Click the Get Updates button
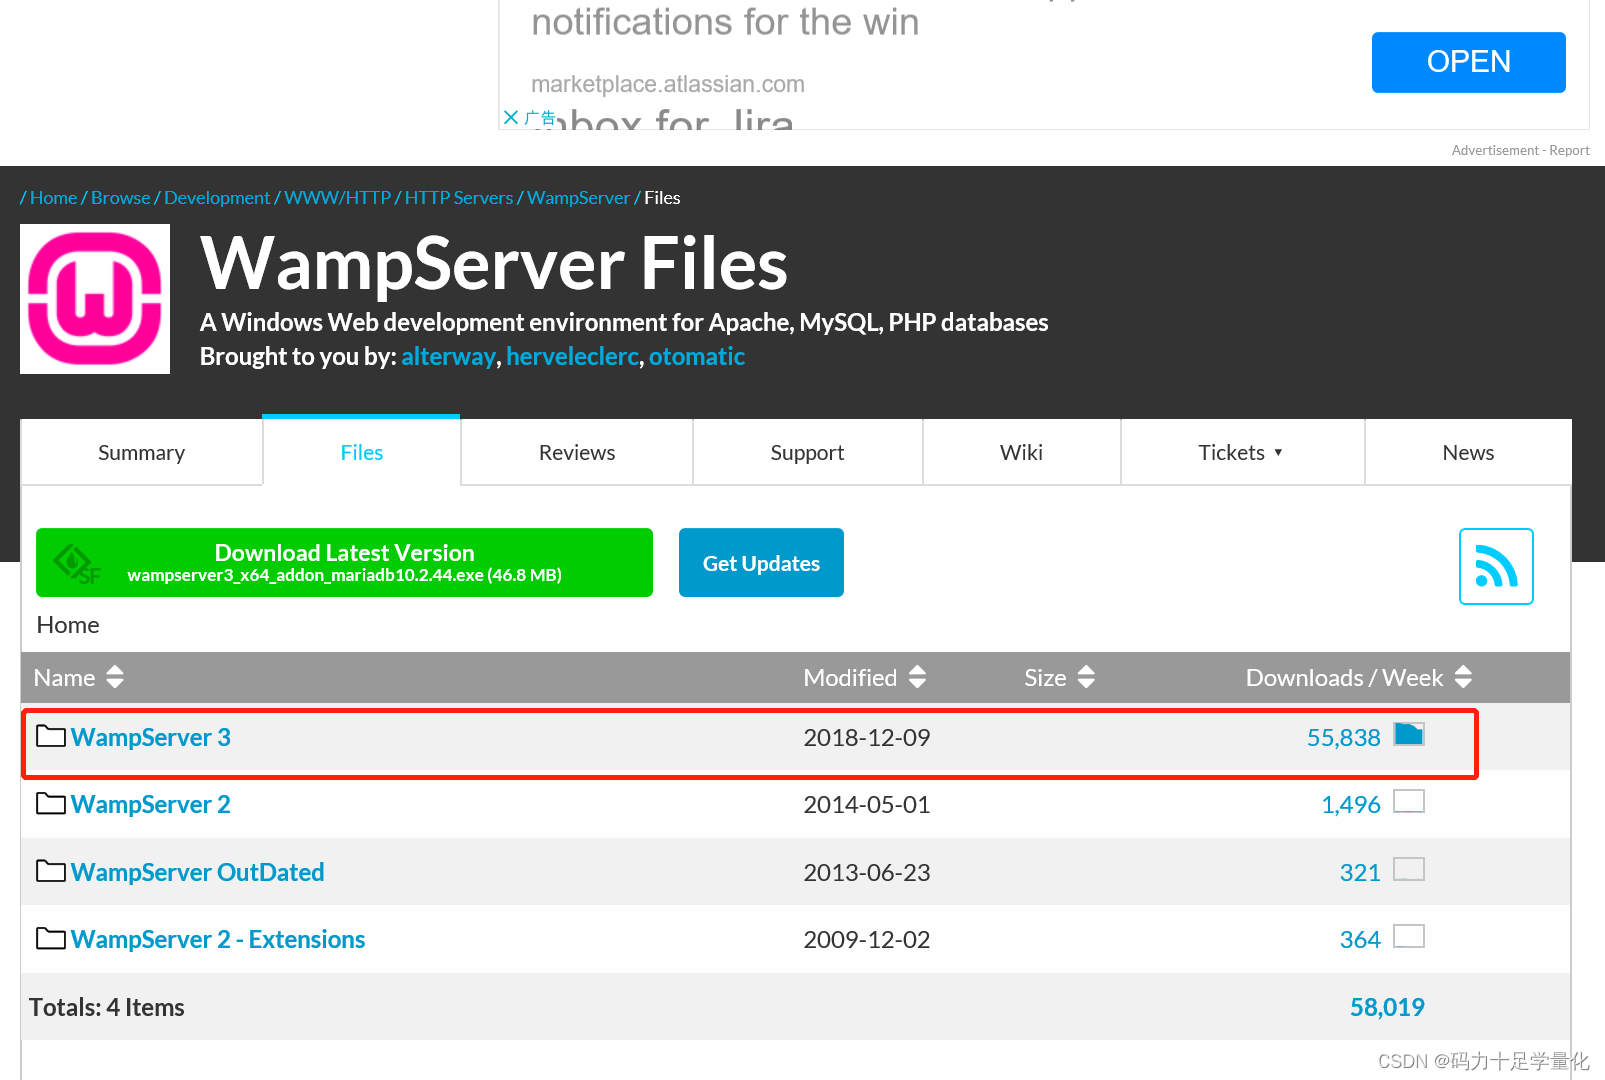The height and width of the screenshot is (1080, 1605). click(761, 562)
